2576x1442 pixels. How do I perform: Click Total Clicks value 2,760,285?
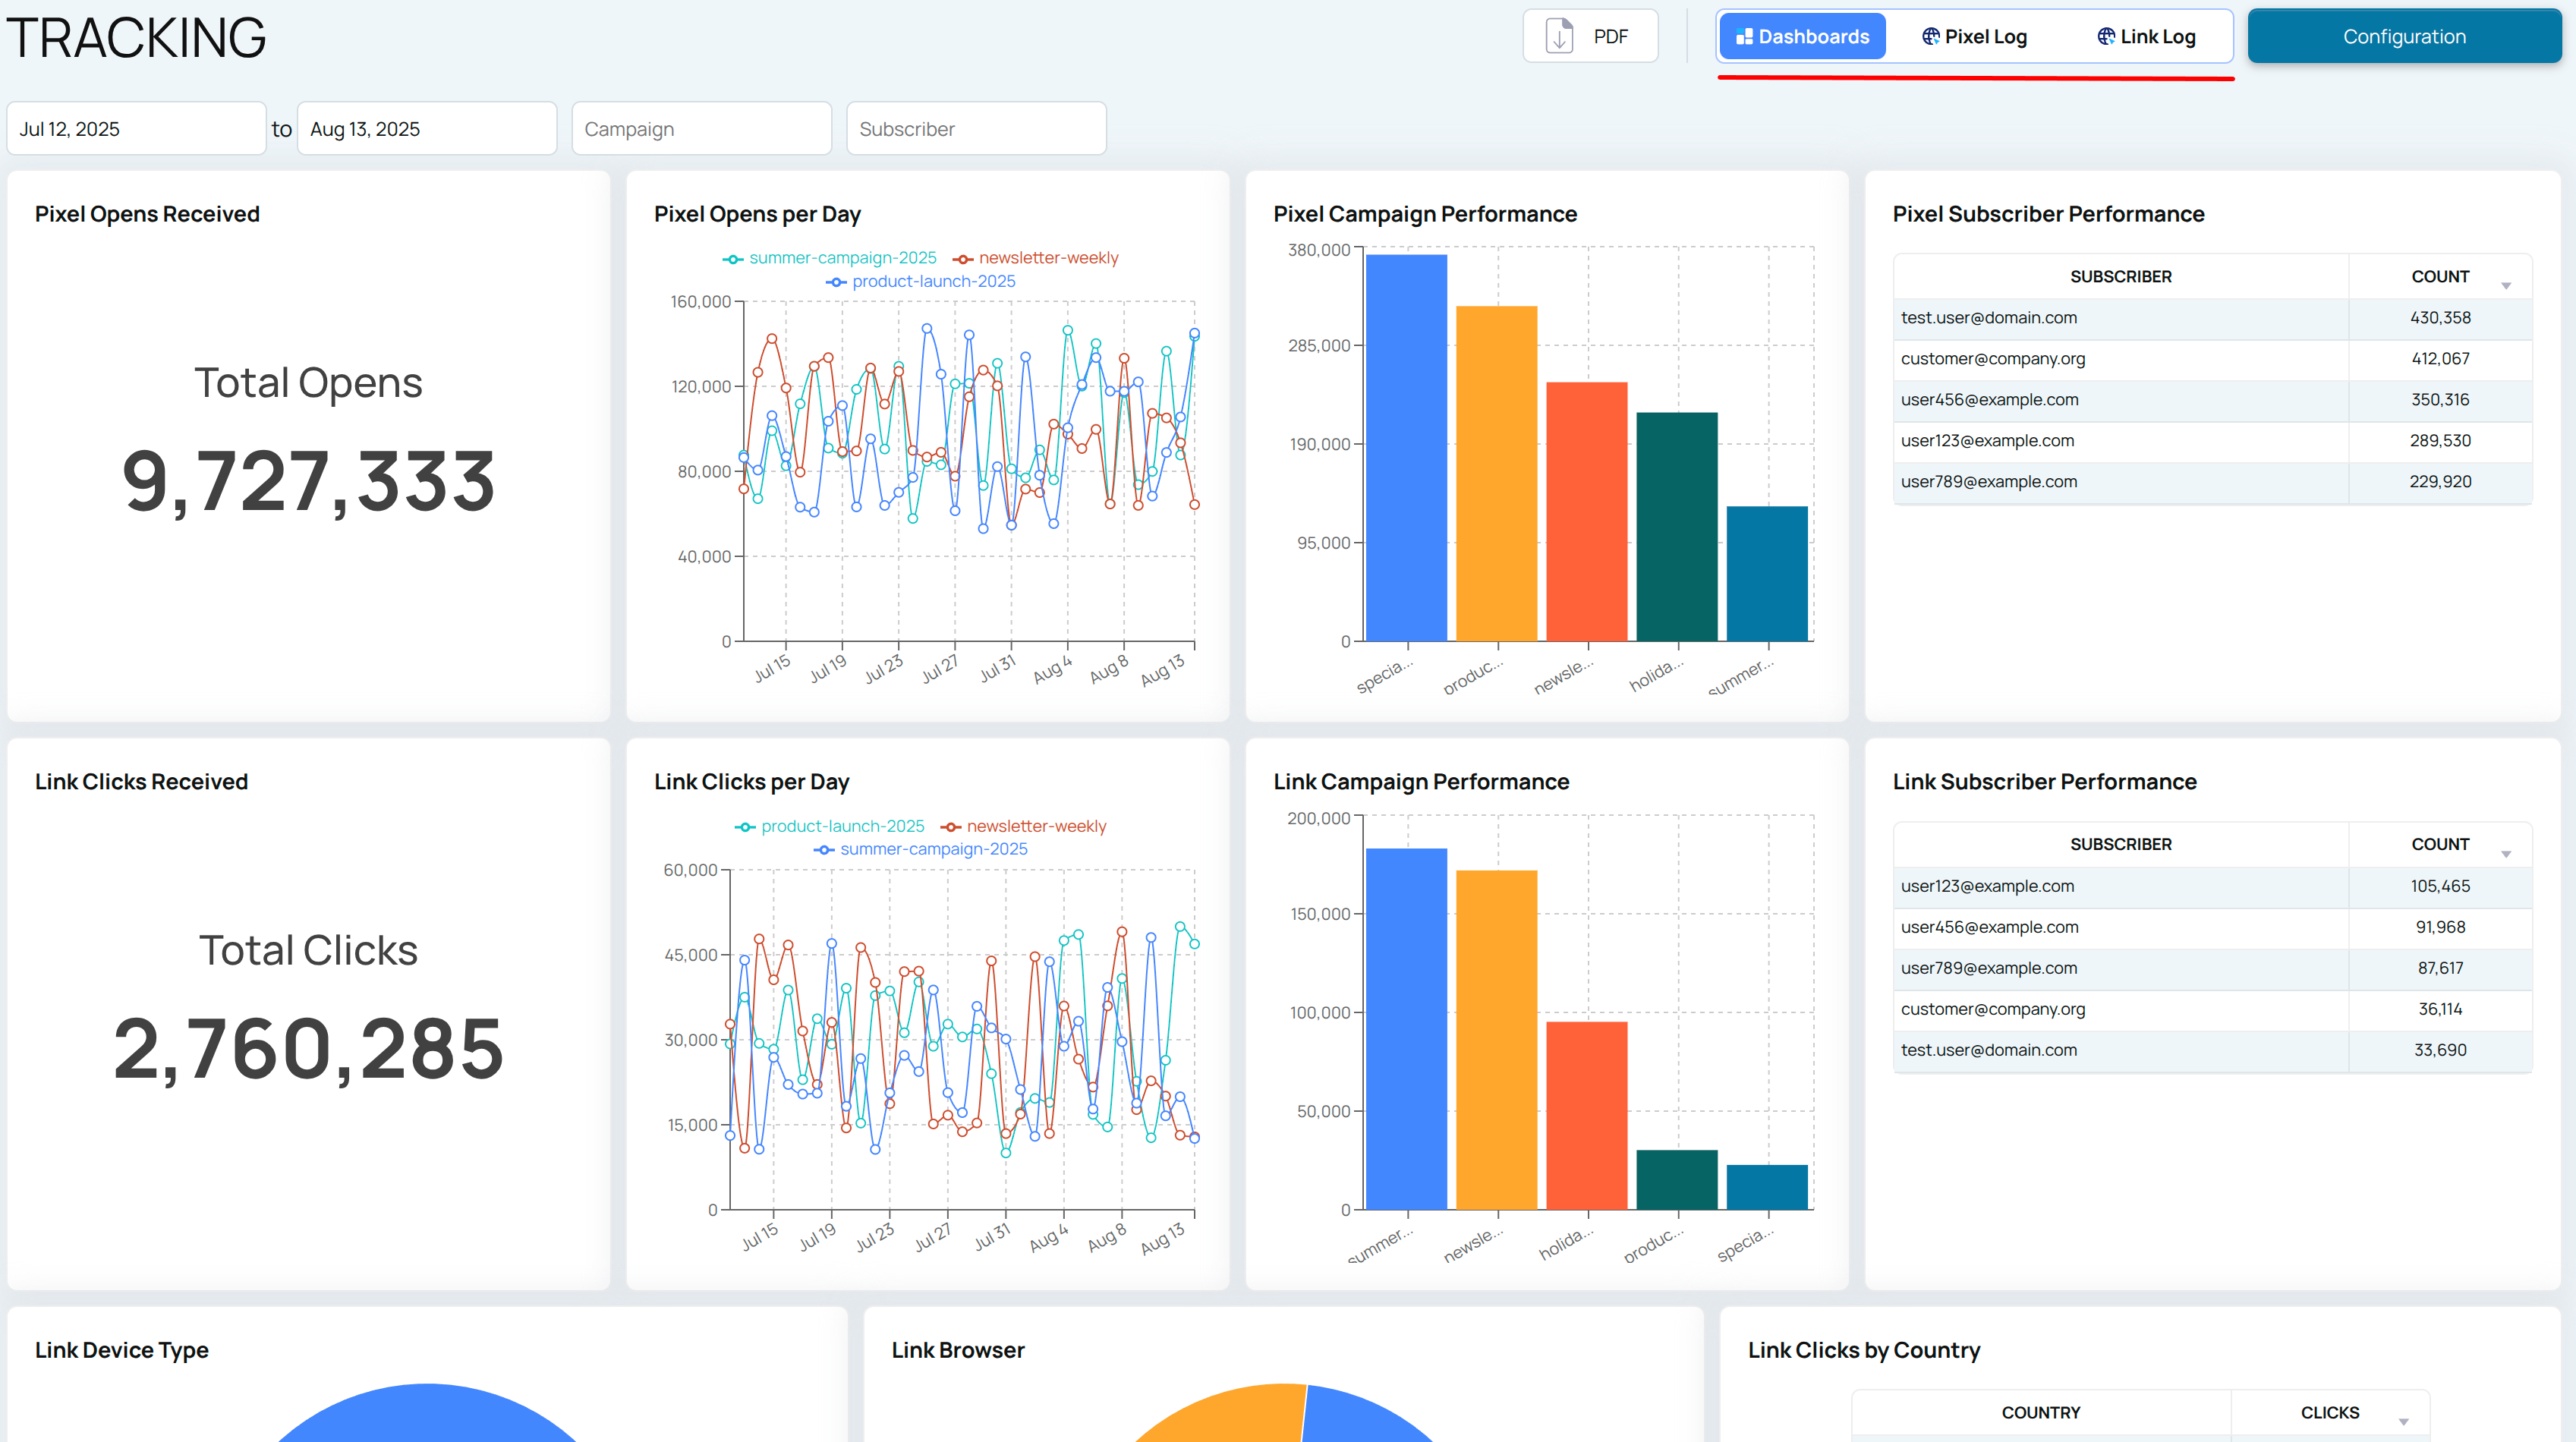tap(308, 1050)
